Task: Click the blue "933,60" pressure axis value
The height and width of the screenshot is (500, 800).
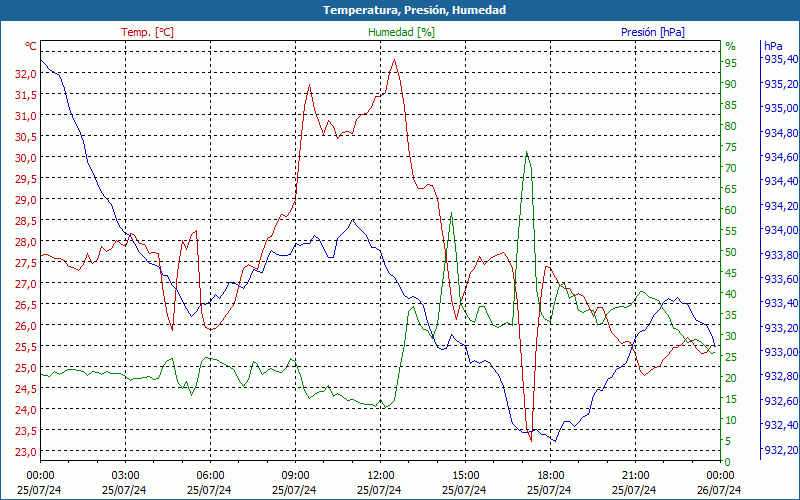Action: point(780,279)
